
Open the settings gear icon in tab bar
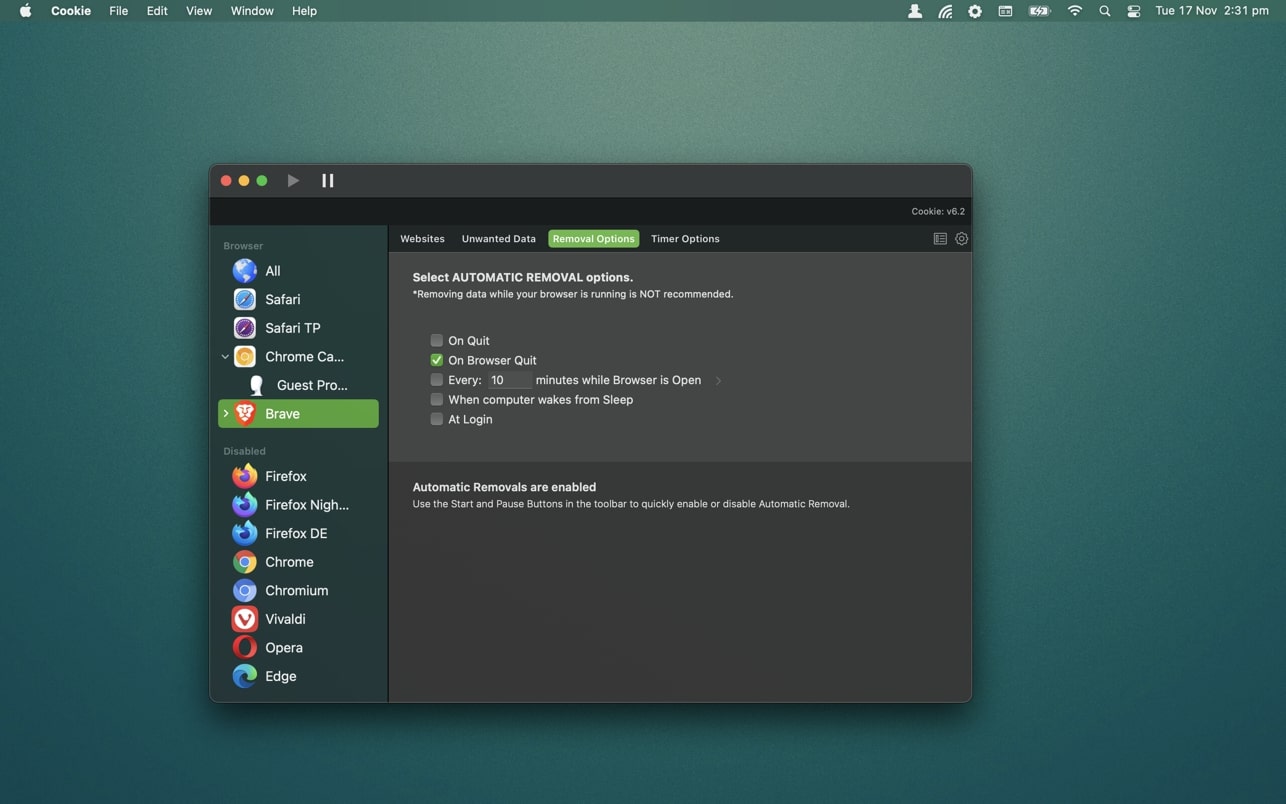[x=961, y=239]
